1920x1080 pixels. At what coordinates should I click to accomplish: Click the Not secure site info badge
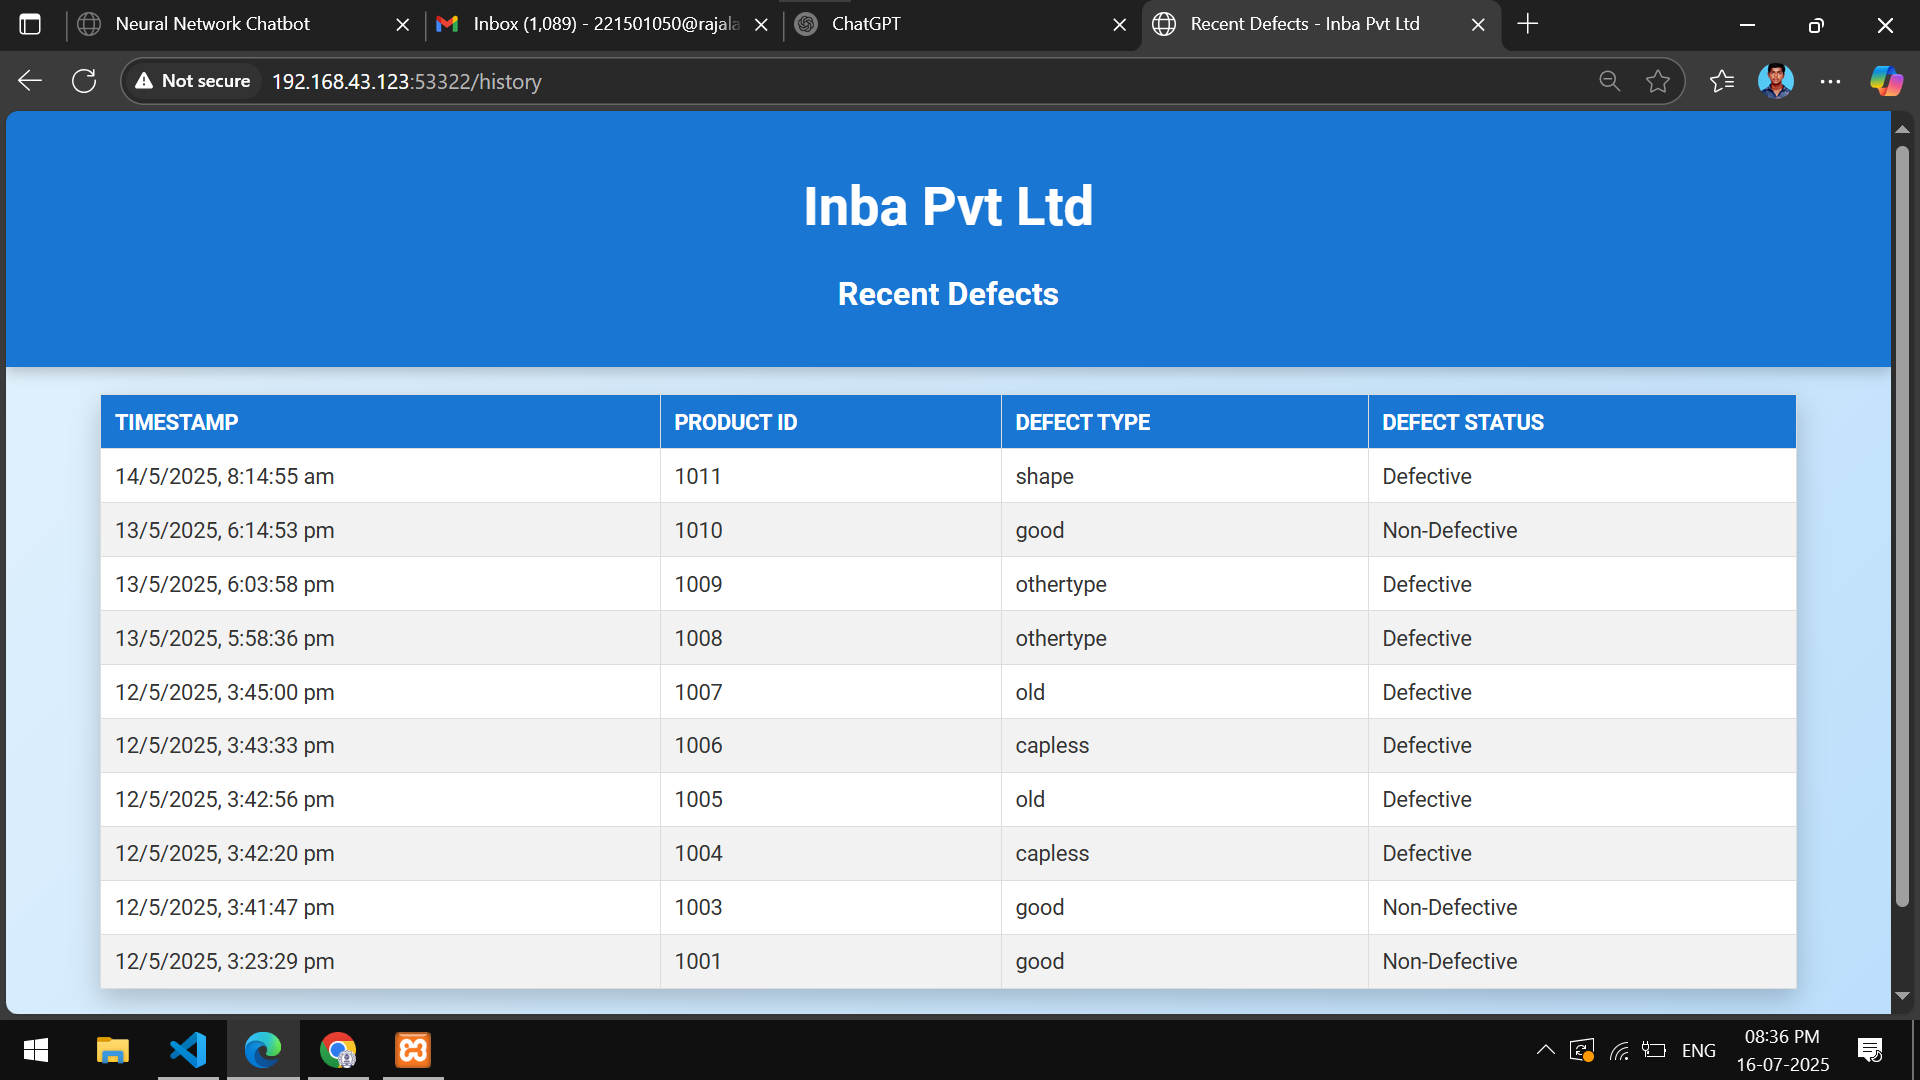(193, 81)
